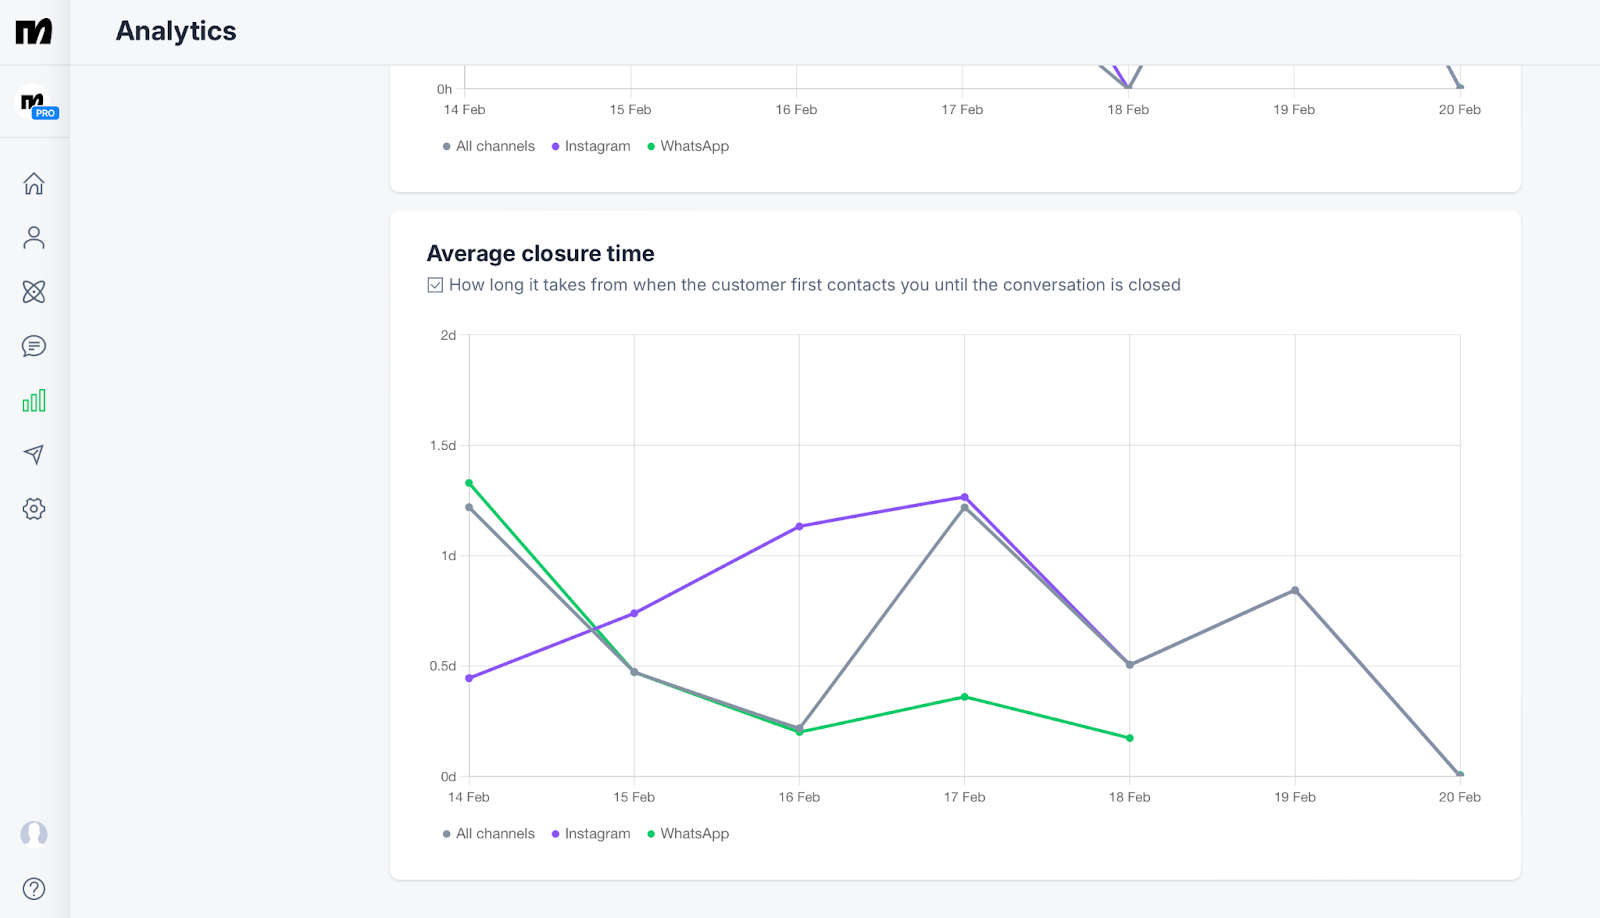Open the Home icon in sidebar

[x=34, y=184]
